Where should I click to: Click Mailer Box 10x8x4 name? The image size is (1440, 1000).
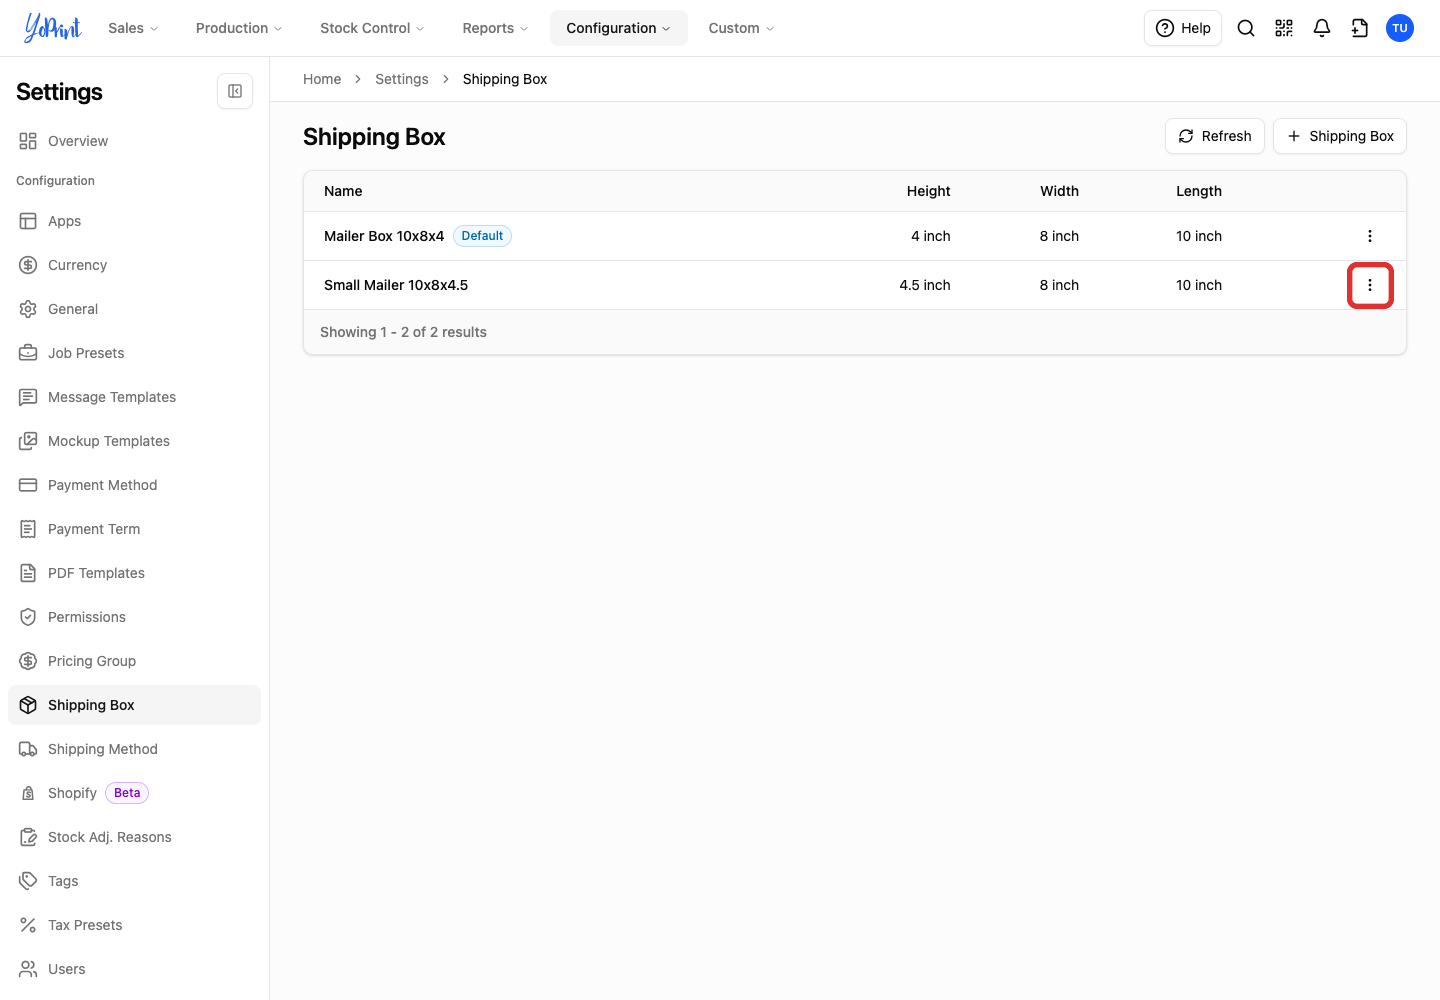[x=384, y=236]
